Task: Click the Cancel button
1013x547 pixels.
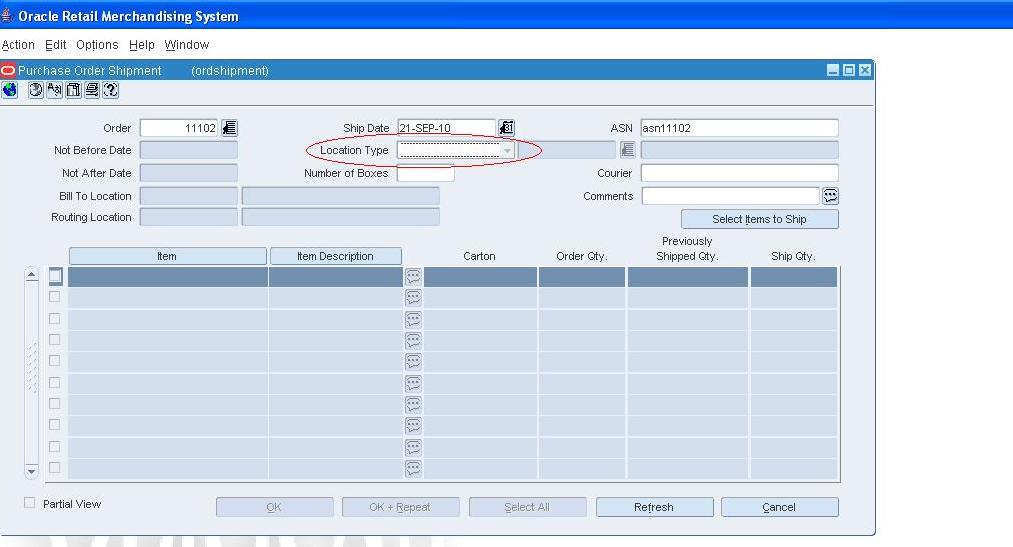Action: [779, 507]
